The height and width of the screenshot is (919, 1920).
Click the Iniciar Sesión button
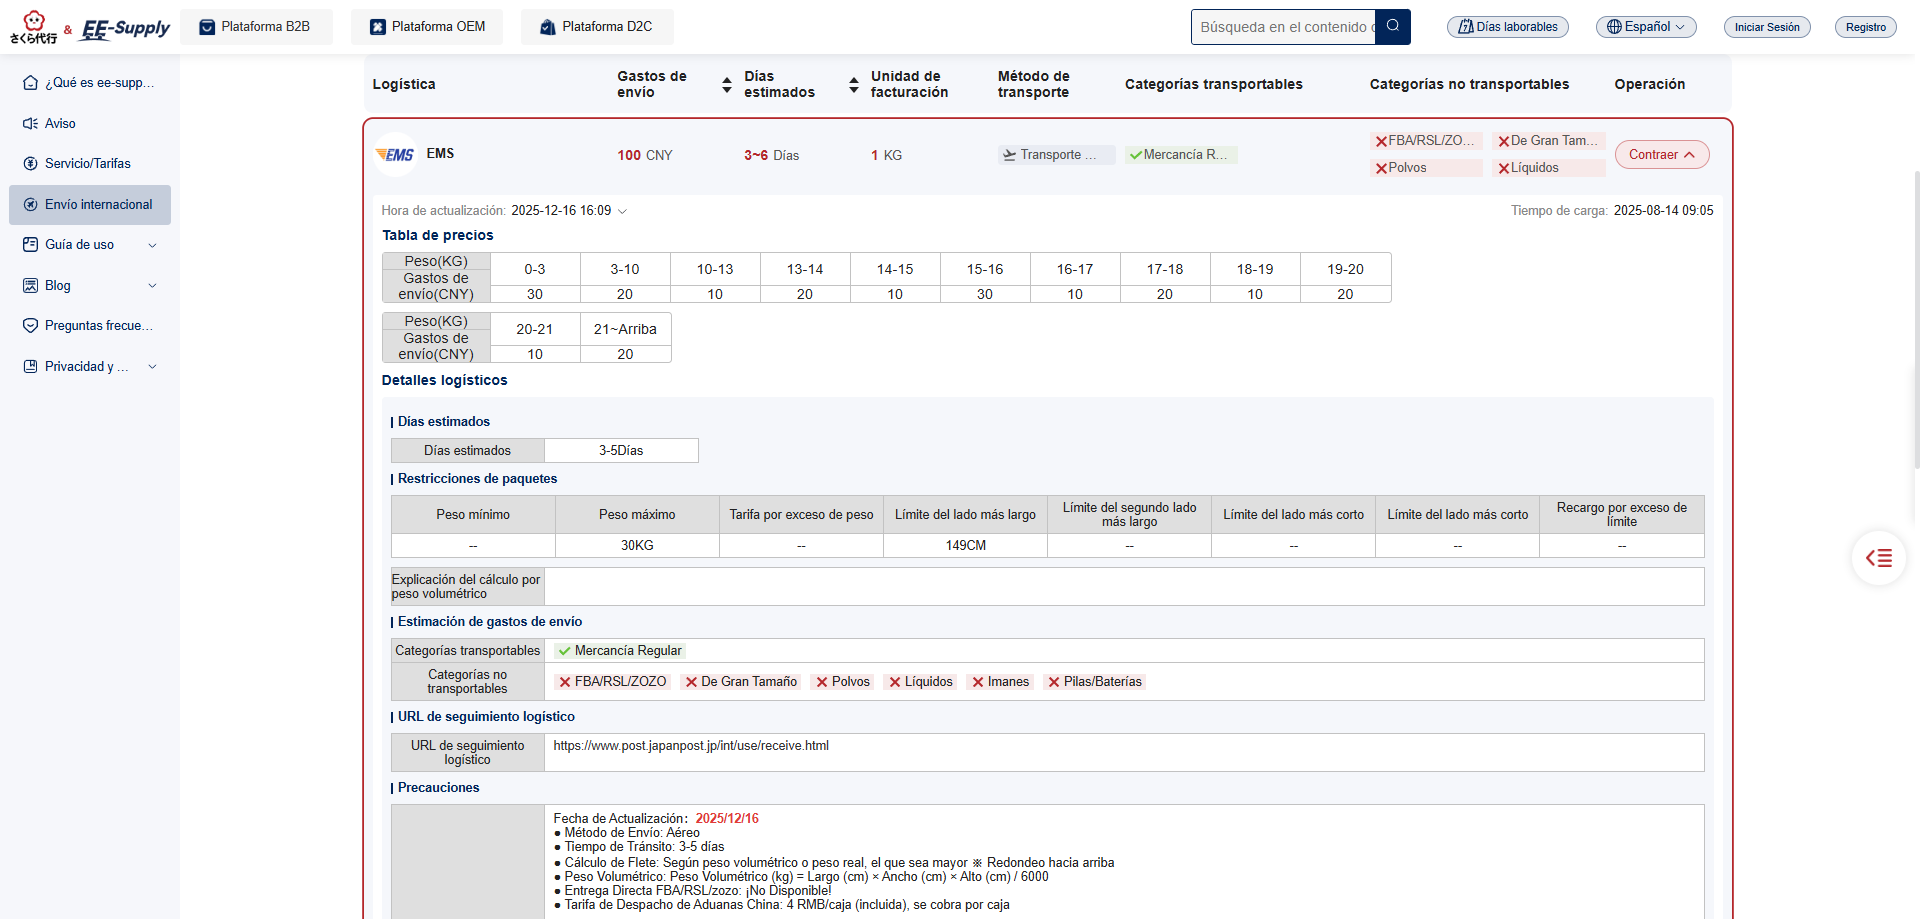pyautogui.click(x=1767, y=27)
